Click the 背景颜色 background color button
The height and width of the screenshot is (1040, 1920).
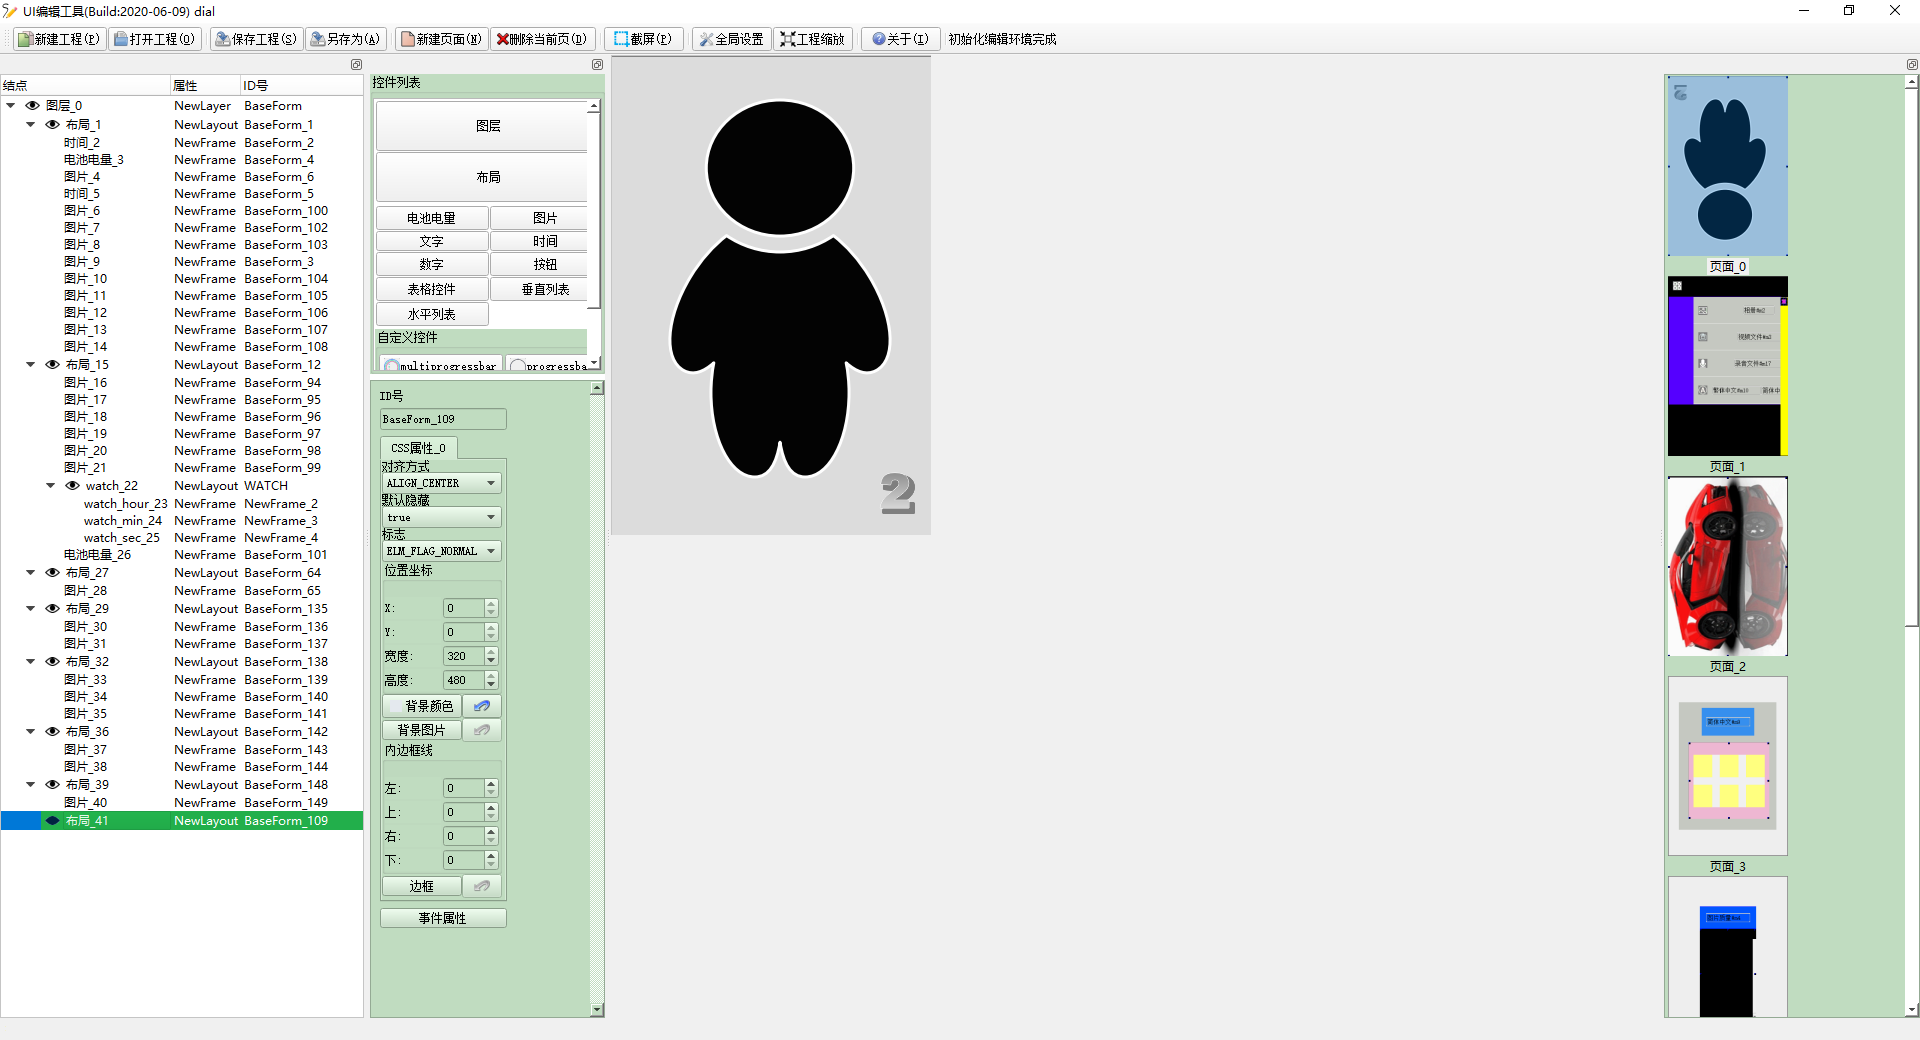[420, 705]
